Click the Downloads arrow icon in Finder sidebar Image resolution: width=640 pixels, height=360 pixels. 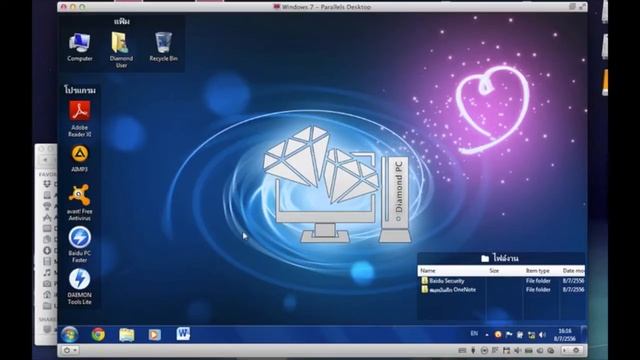click(x=47, y=250)
